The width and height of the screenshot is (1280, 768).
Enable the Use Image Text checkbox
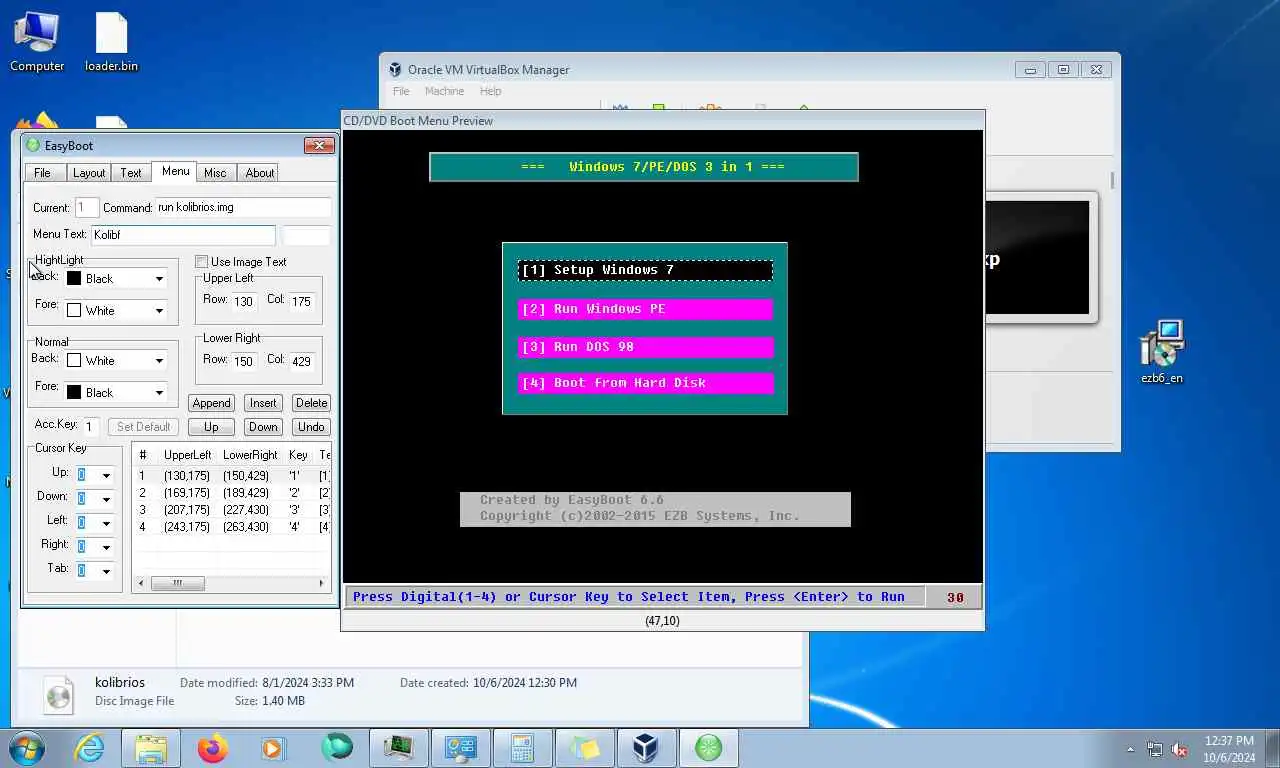pyautogui.click(x=202, y=262)
